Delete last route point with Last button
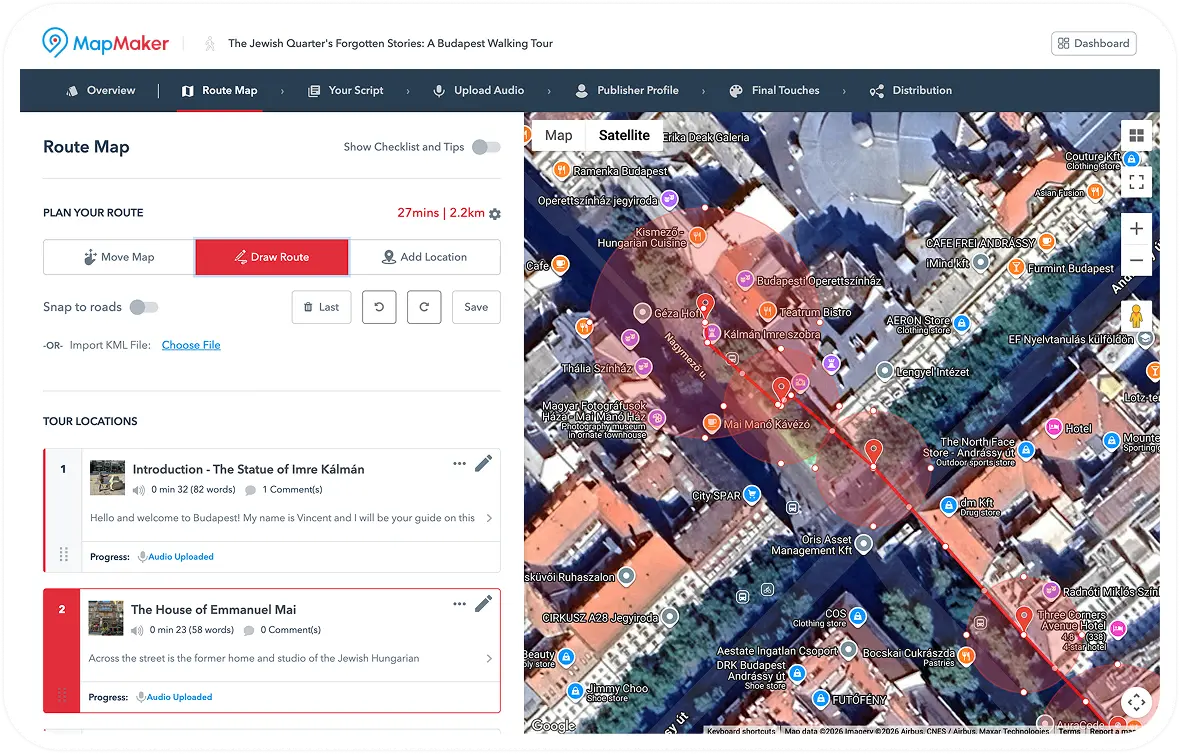1180x754 pixels. click(x=321, y=307)
